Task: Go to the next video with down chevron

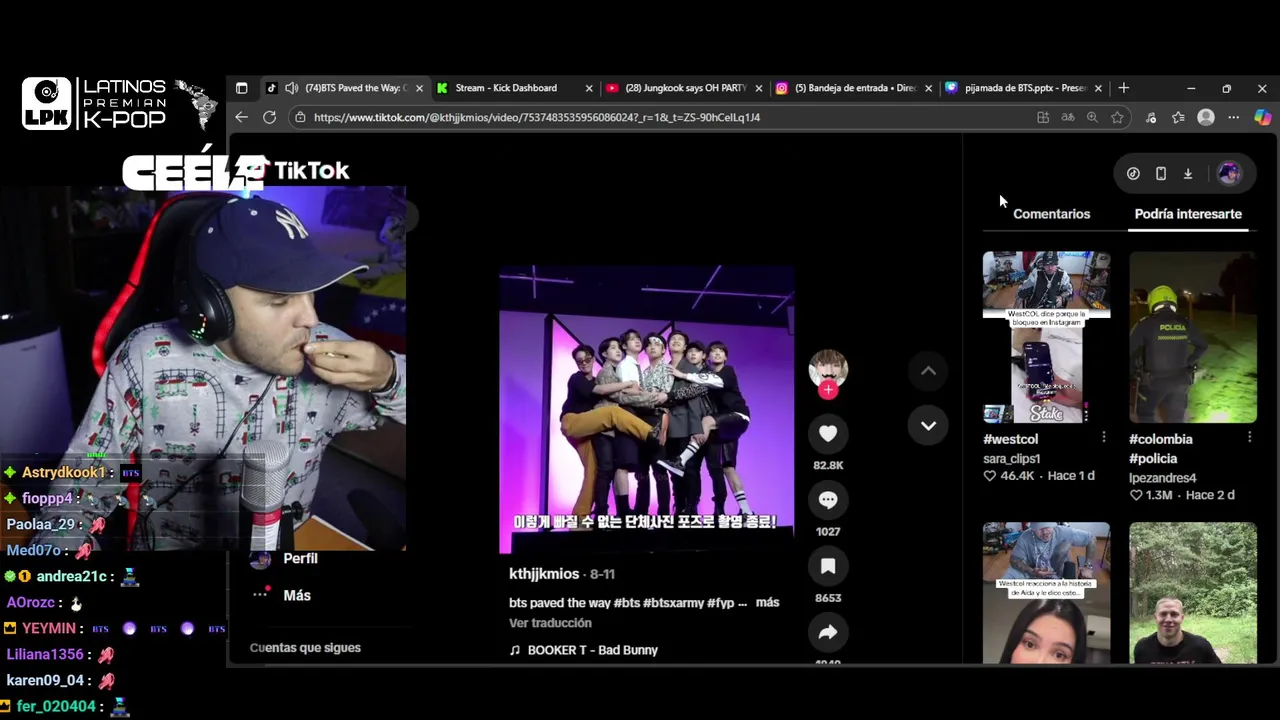Action: point(928,426)
